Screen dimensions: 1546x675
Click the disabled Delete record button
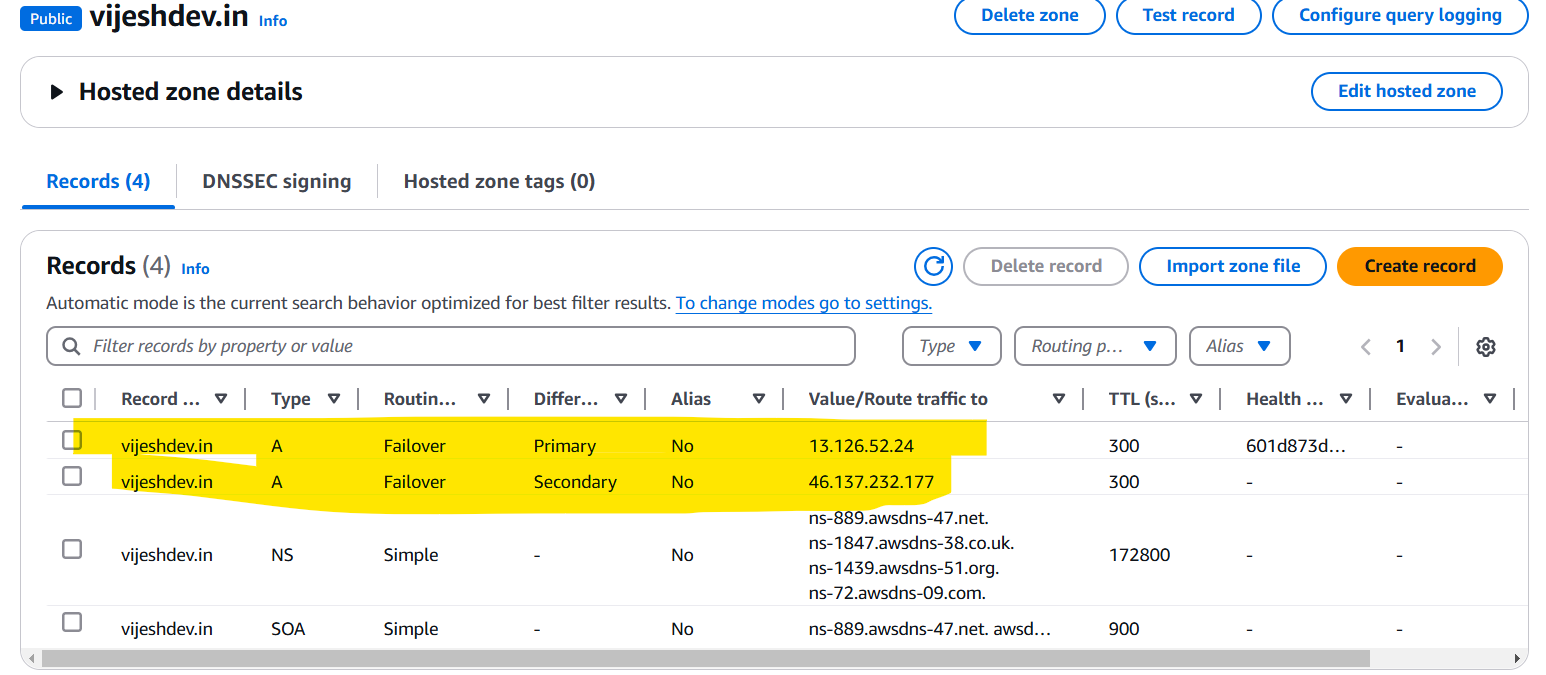tap(1046, 266)
